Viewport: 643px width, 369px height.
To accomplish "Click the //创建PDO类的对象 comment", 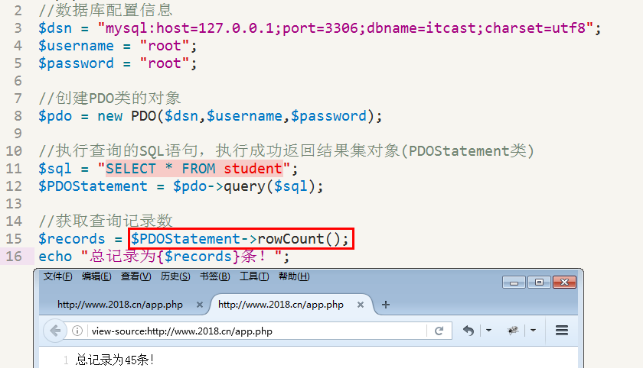I will (x=109, y=98).
